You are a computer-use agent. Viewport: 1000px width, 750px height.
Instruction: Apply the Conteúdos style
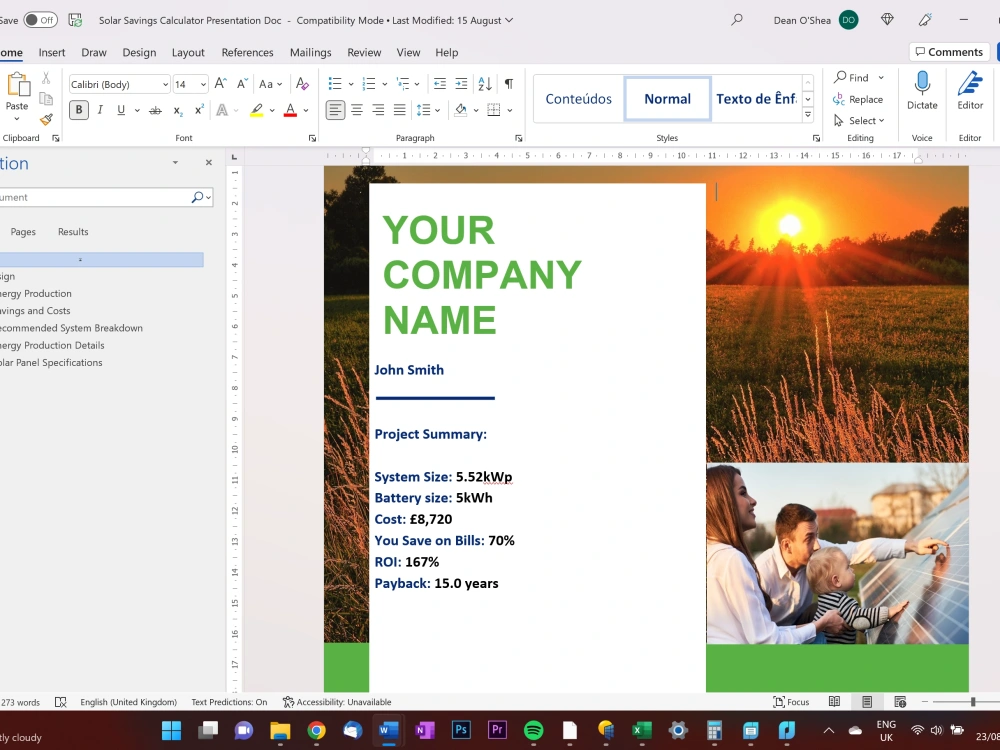click(578, 99)
